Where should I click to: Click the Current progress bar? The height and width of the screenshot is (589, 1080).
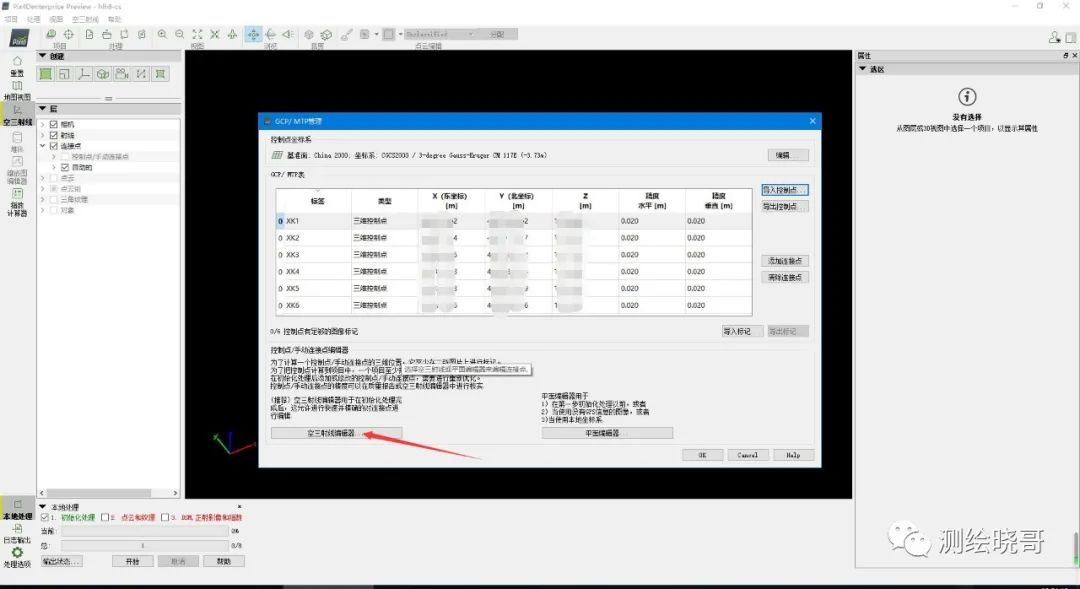(144, 531)
